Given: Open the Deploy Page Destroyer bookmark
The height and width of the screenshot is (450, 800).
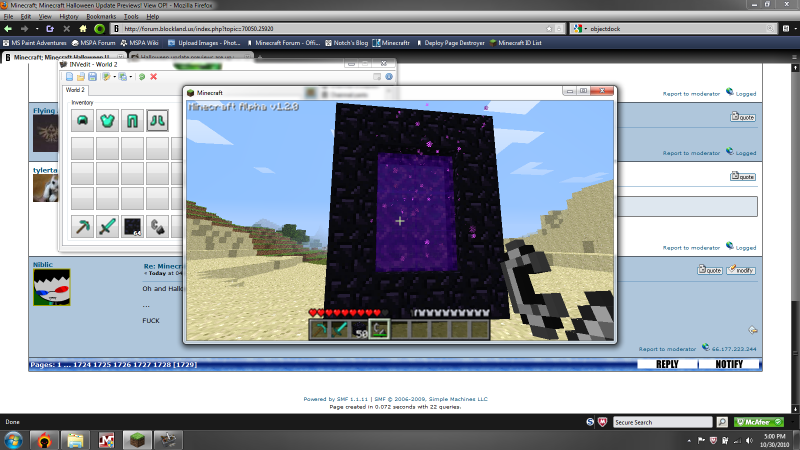Looking at the screenshot, I should coord(450,43).
